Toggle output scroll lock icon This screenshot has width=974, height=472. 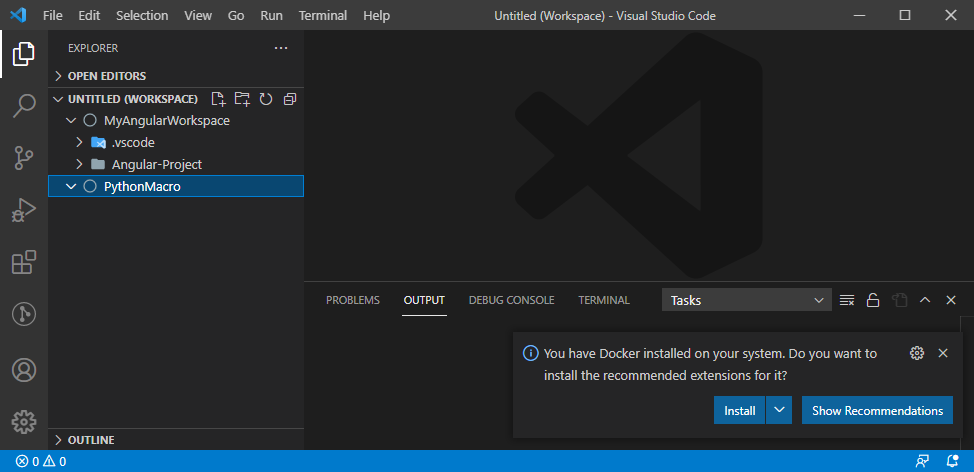pyautogui.click(x=873, y=300)
